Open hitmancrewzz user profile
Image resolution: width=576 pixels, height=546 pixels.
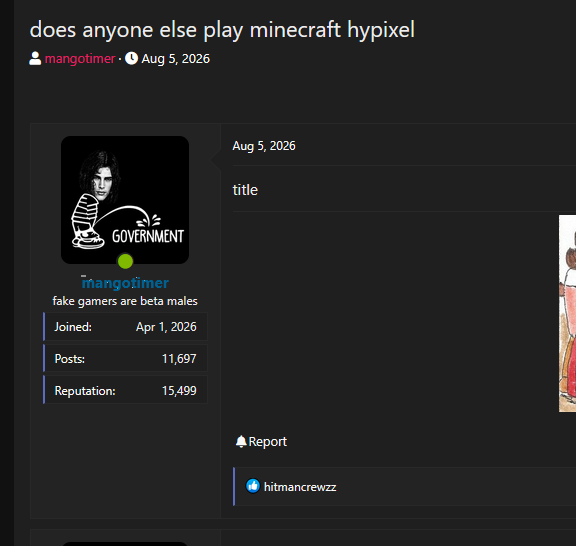coord(300,487)
